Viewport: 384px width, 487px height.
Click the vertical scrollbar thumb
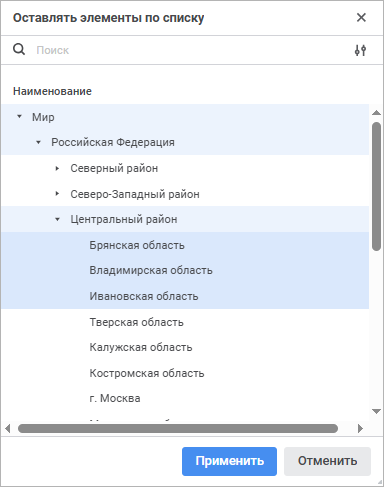376,186
